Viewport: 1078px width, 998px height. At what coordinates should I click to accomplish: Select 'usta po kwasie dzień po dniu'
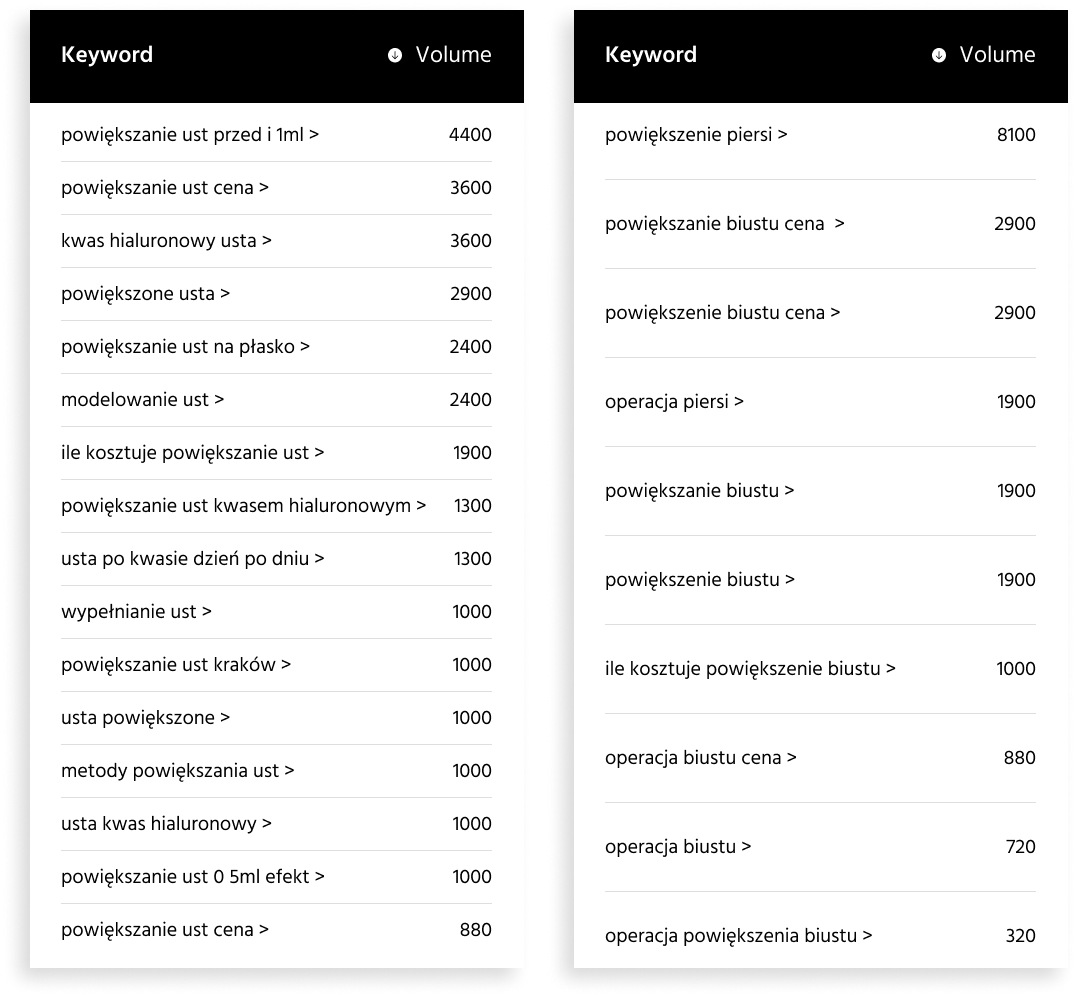[192, 558]
